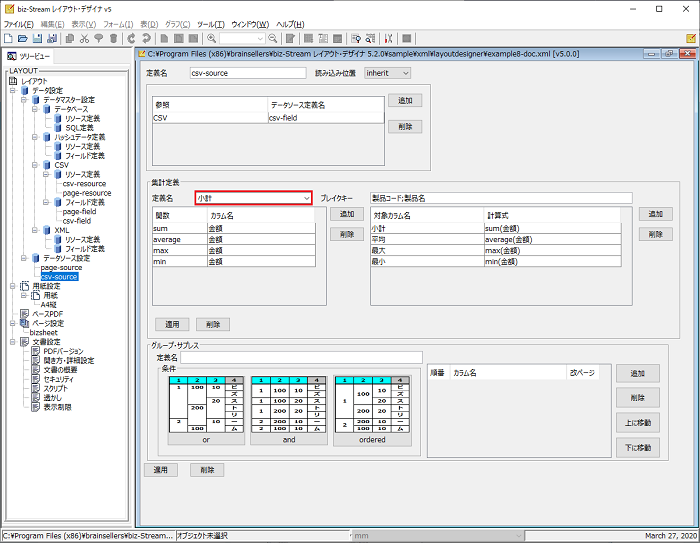Click the average(金額) formula cell
This screenshot has width=700, height=543.
[x=553, y=239]
